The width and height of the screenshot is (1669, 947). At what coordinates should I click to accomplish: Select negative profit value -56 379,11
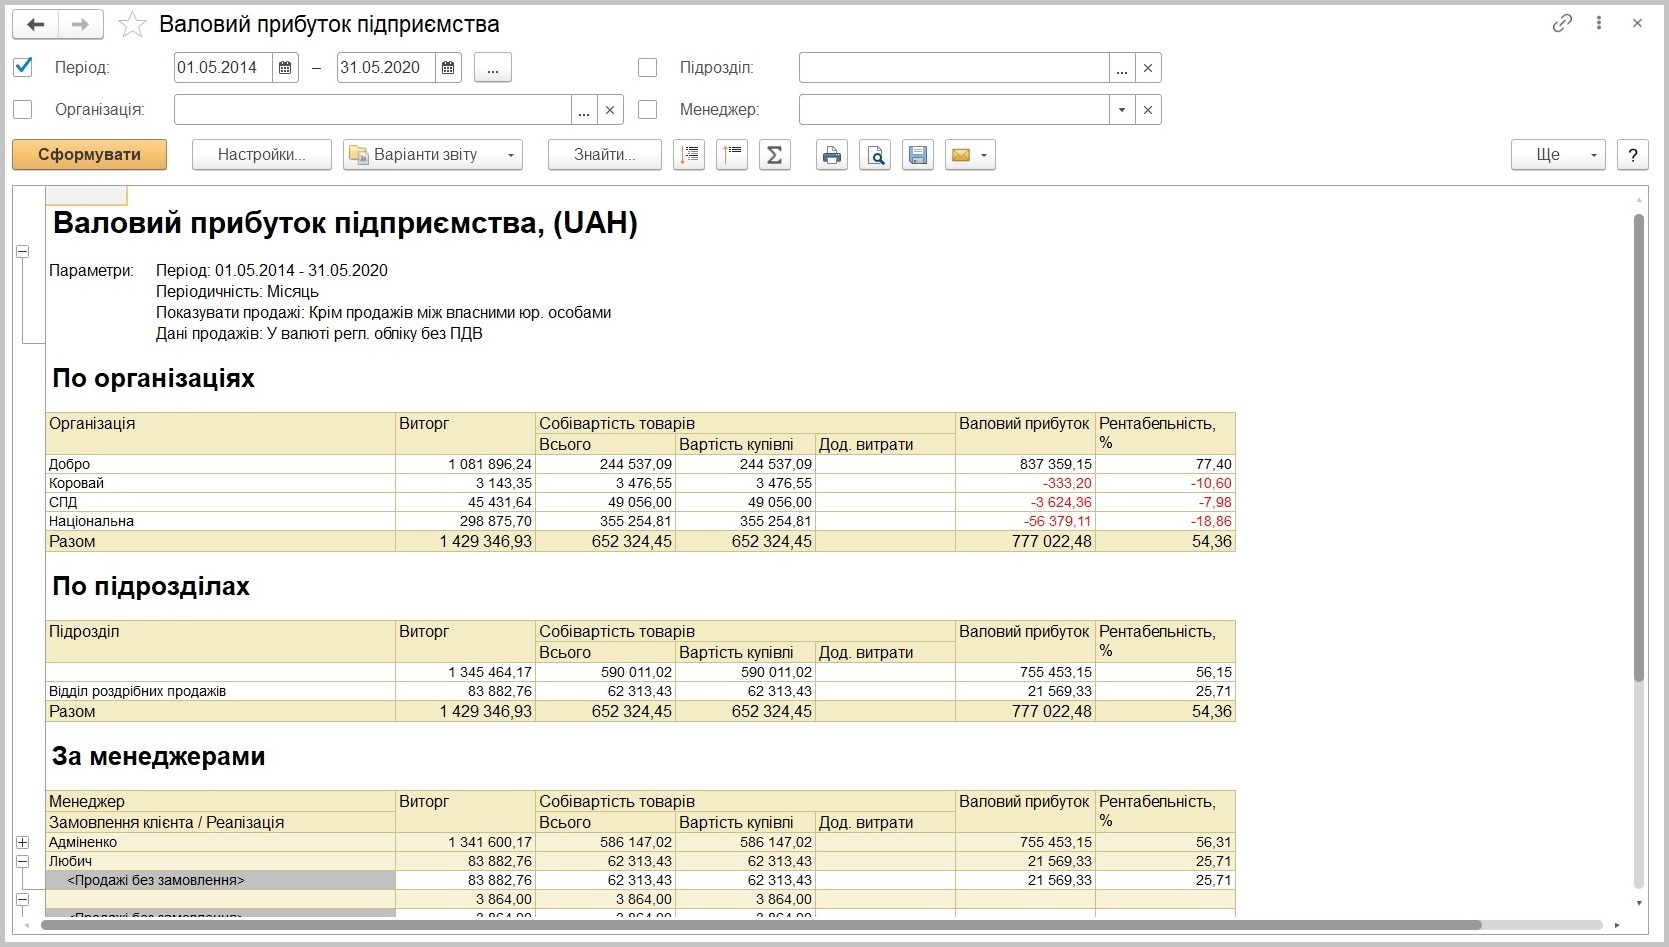point(1026,522)
